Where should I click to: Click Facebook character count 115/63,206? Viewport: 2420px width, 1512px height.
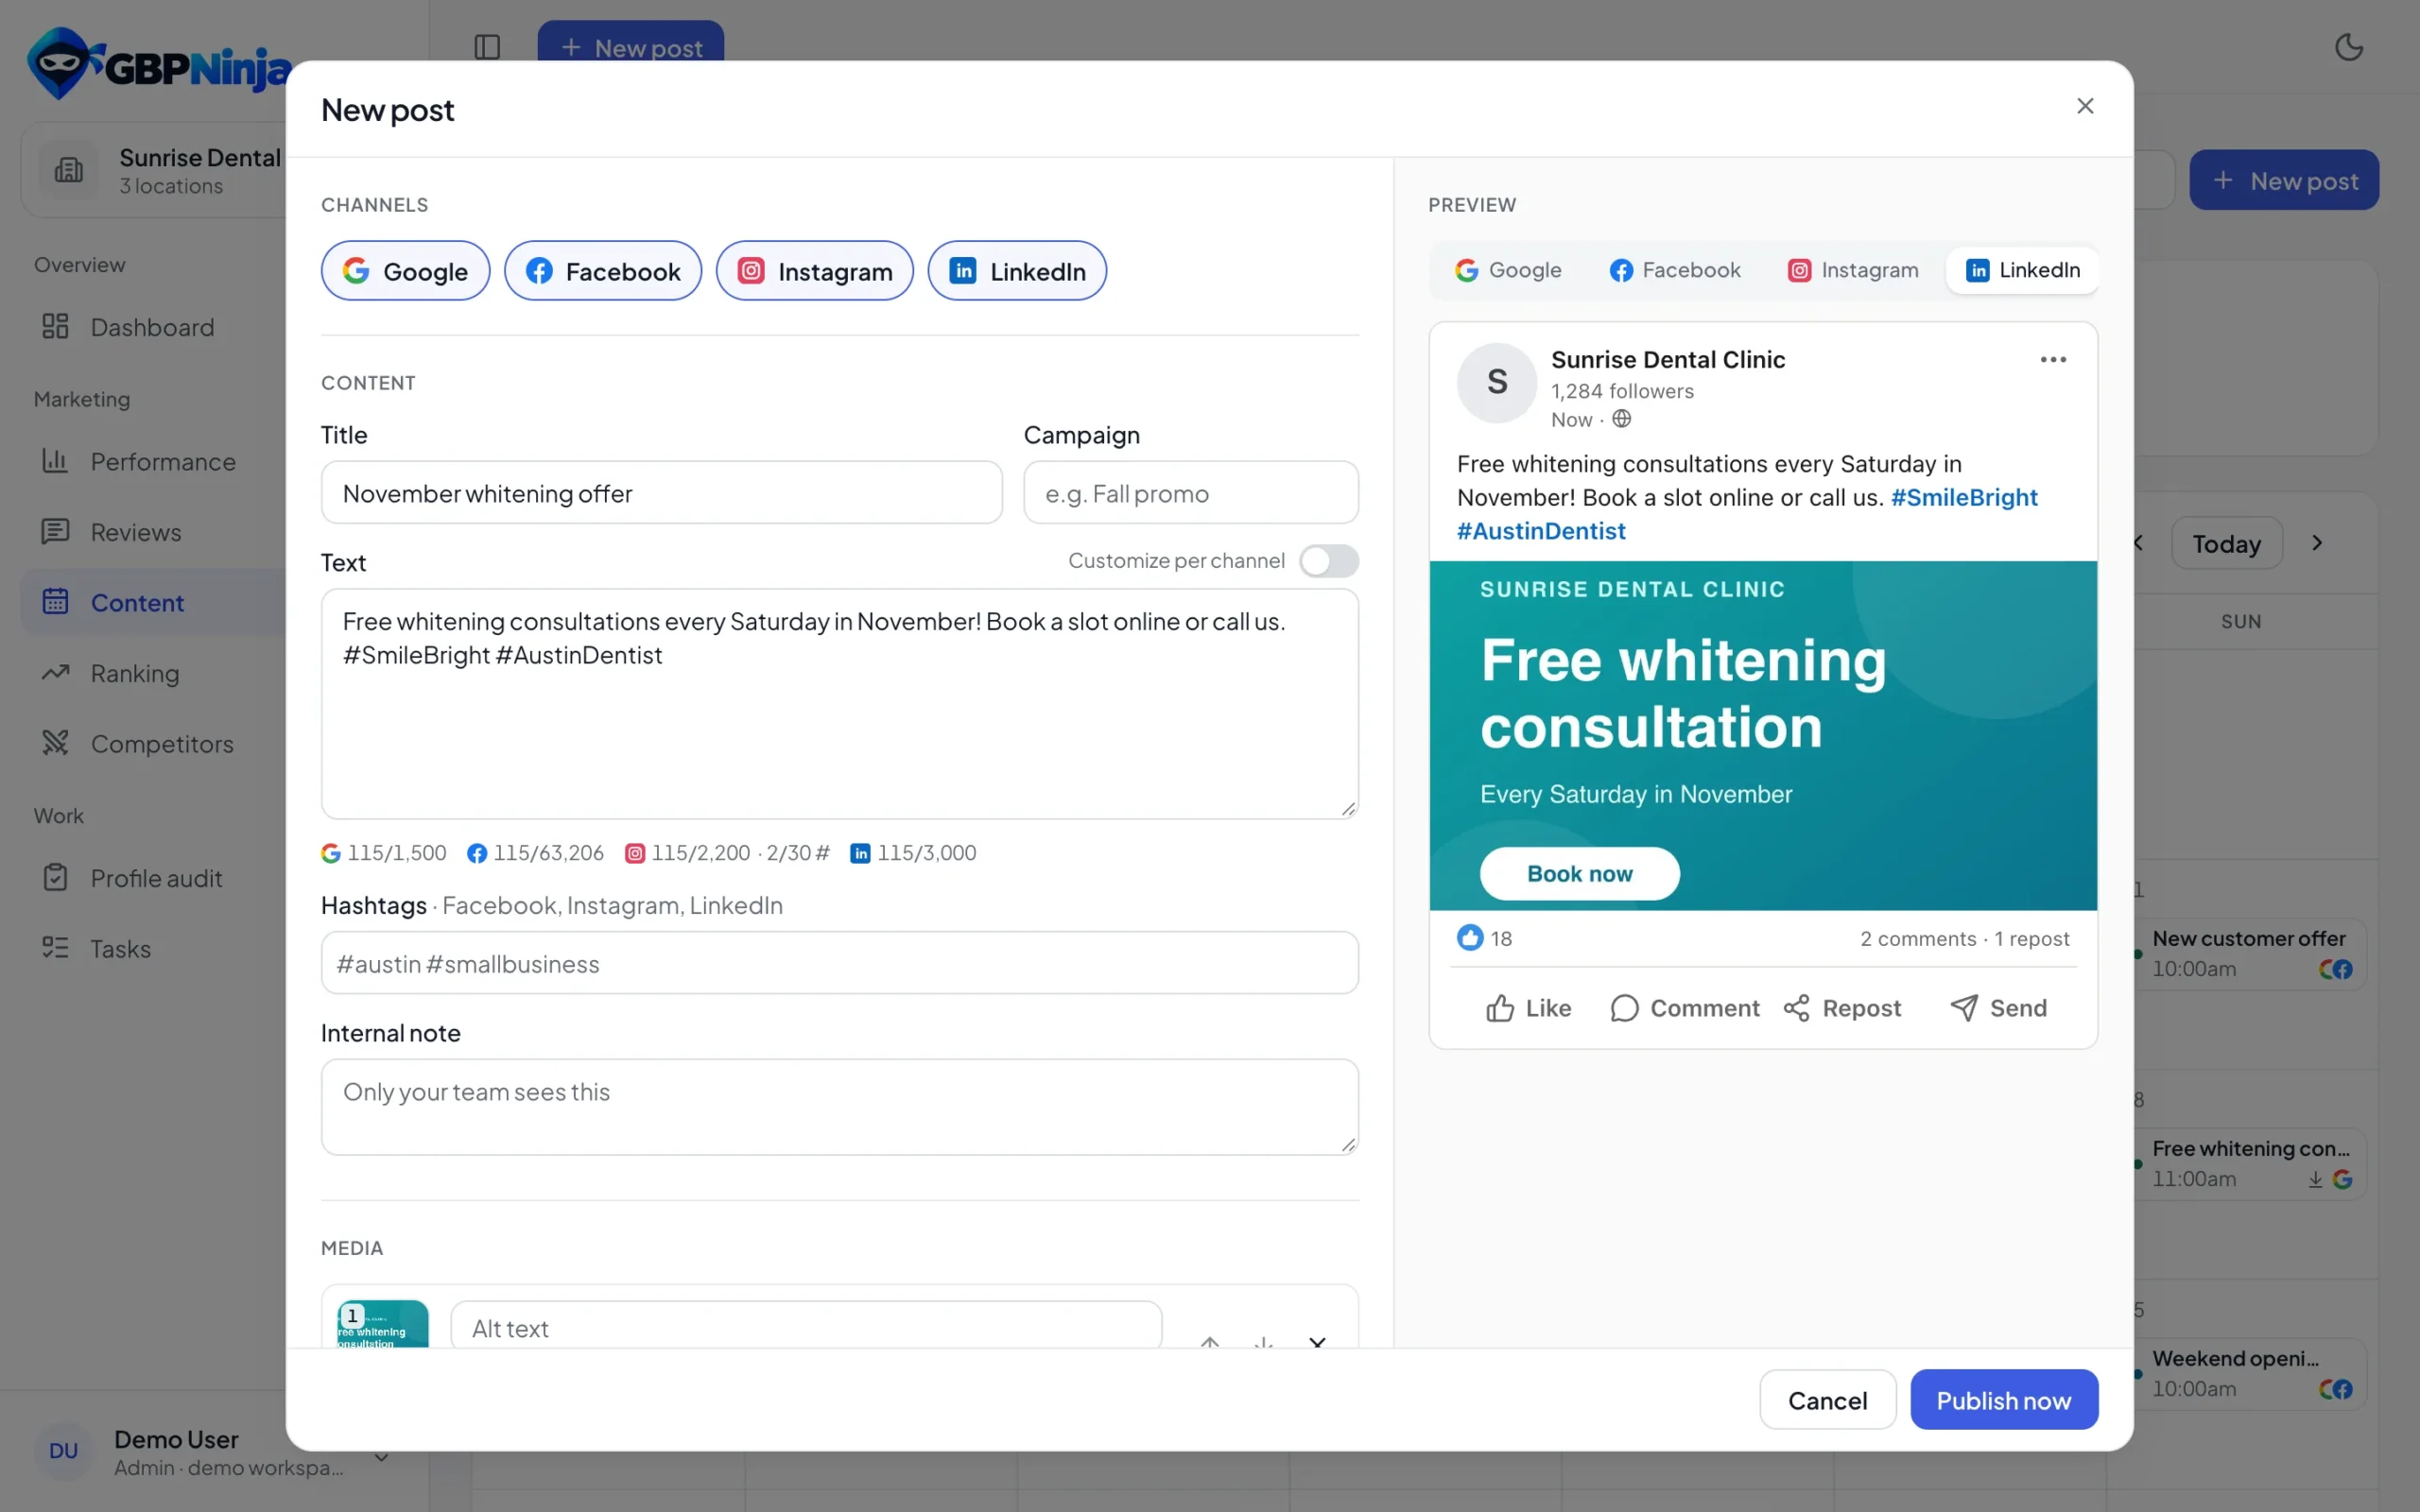[536, 853]
